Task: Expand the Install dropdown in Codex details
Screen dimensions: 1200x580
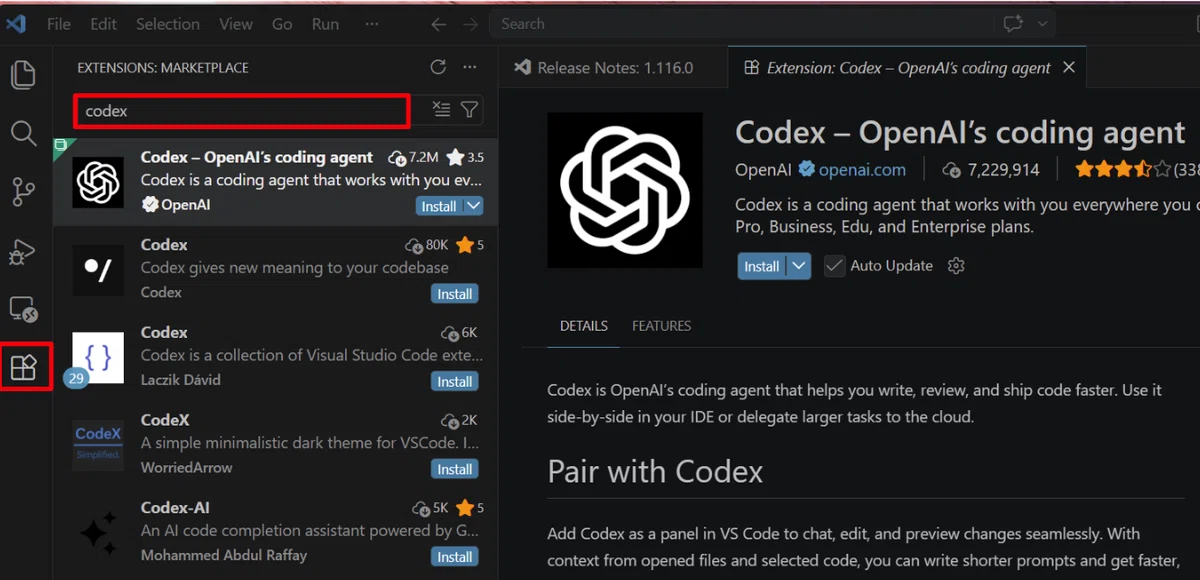Action: pyautogui.click(x=799, y=266)
